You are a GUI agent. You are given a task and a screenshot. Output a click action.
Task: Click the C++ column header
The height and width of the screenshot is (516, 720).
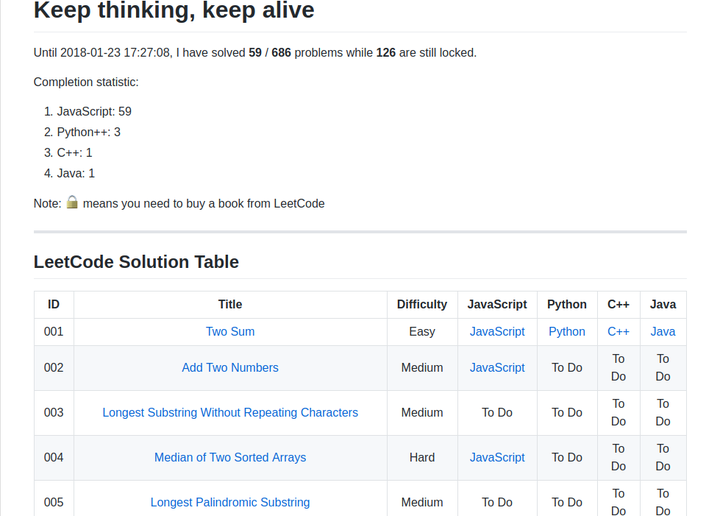(x=618, y=304)
